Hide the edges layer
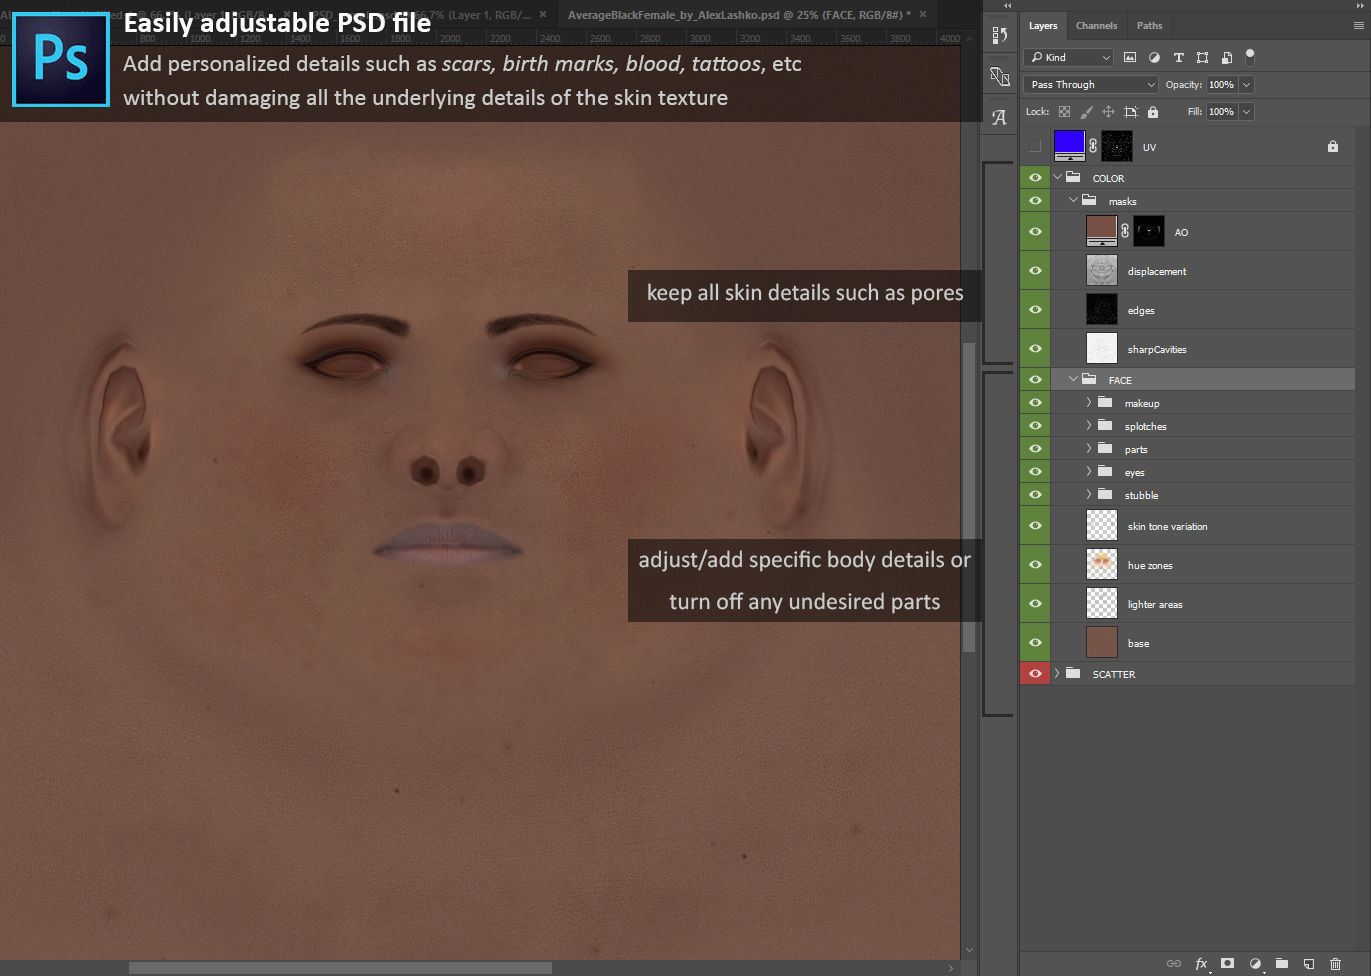The height and width of the screenshot is (976, 1371). (1035, 309)
